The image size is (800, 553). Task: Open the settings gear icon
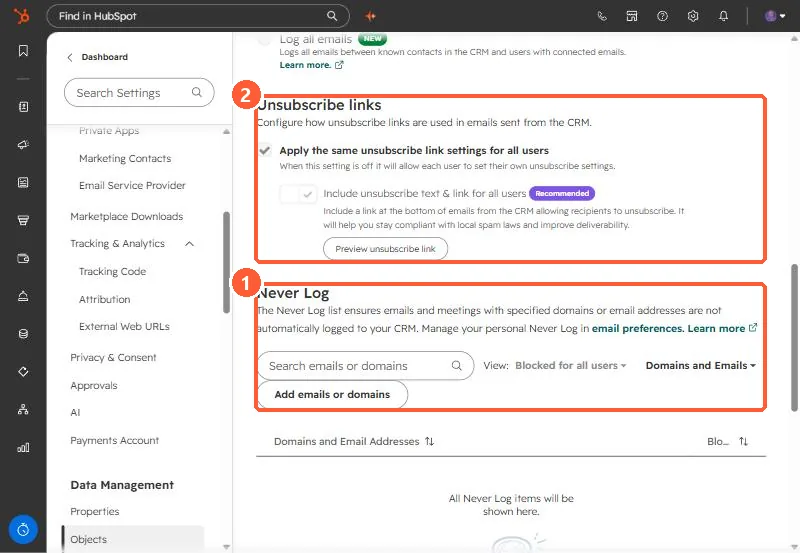(x=693, y=16)
